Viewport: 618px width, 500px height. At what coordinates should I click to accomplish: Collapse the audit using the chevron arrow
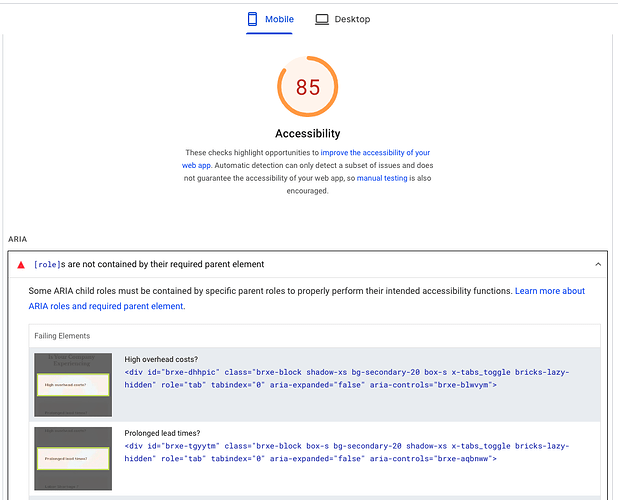[598, 265]
